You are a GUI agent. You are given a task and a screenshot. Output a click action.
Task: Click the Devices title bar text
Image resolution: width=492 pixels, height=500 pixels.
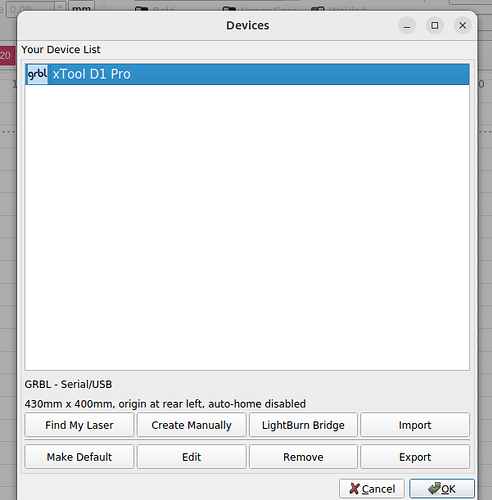(248, 25)
